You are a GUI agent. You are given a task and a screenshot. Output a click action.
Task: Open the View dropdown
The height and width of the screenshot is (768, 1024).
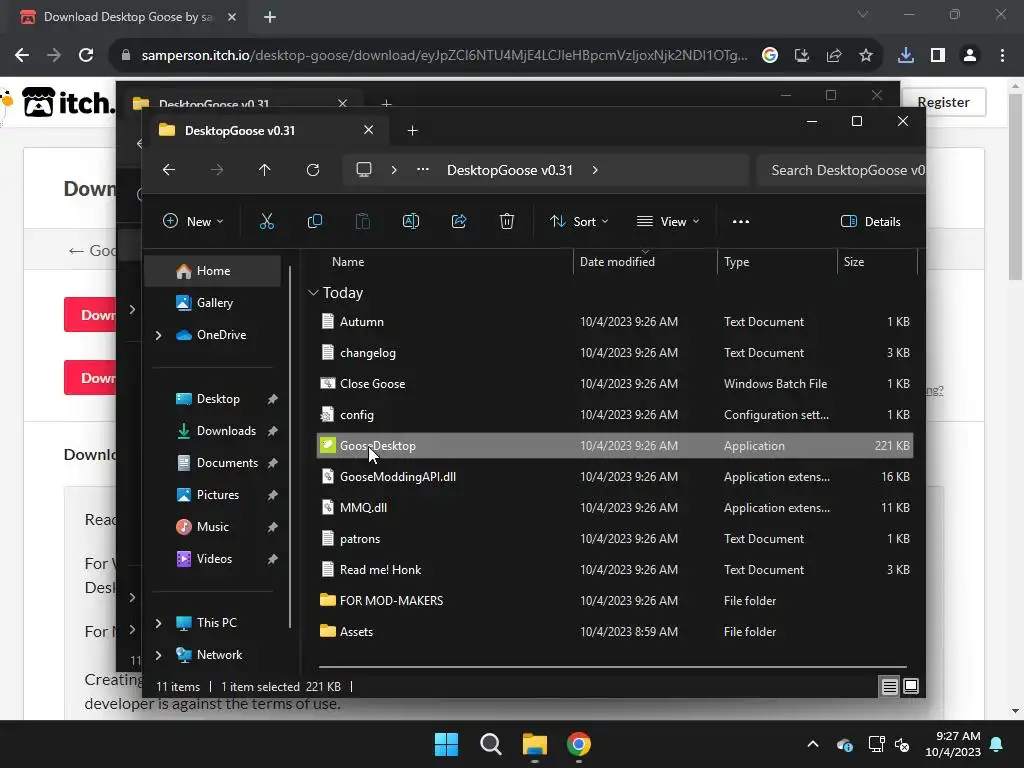click(668, 221)
